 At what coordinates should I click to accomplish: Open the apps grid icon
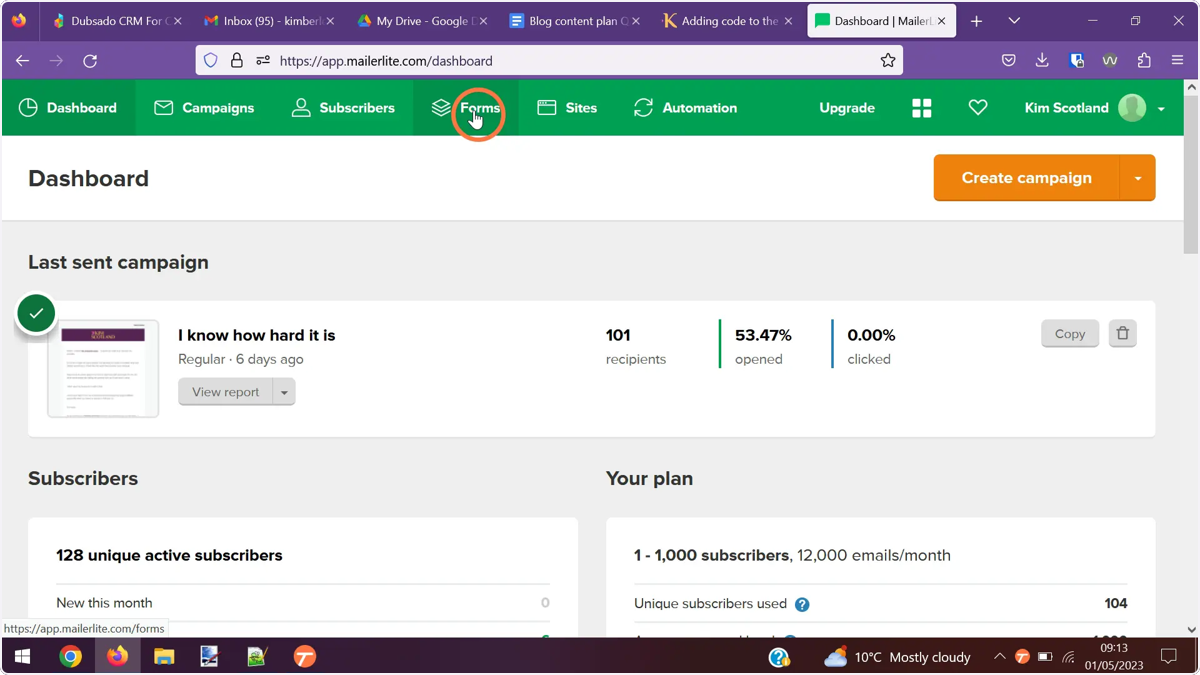click(x=922, y=108)
